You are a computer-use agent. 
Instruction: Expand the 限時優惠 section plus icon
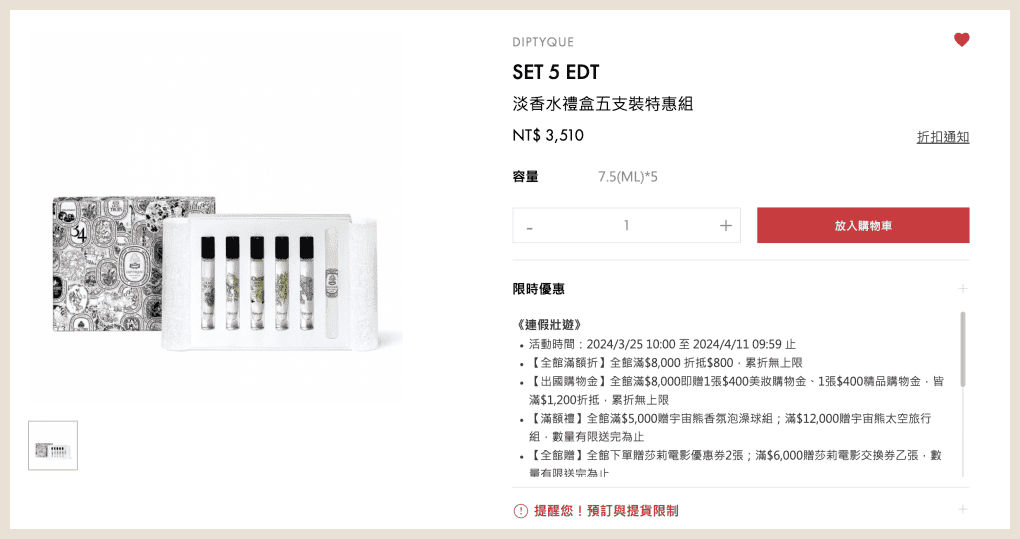point(962,289)
